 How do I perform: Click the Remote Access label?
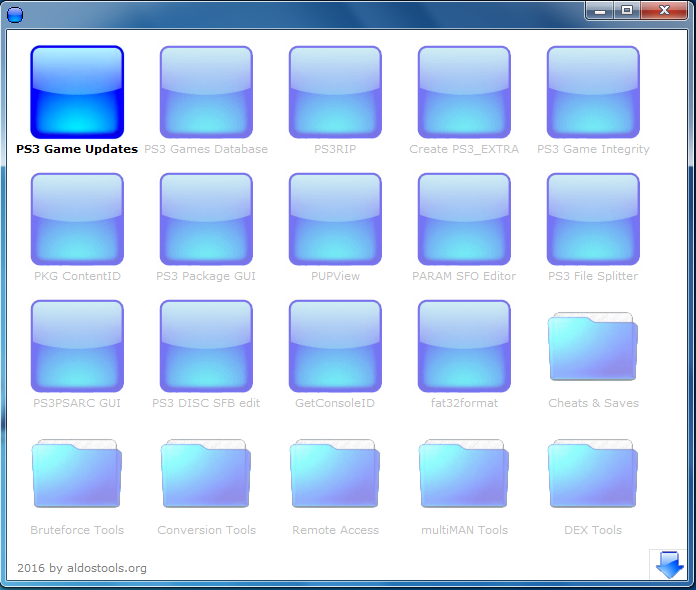coord(335,530)
